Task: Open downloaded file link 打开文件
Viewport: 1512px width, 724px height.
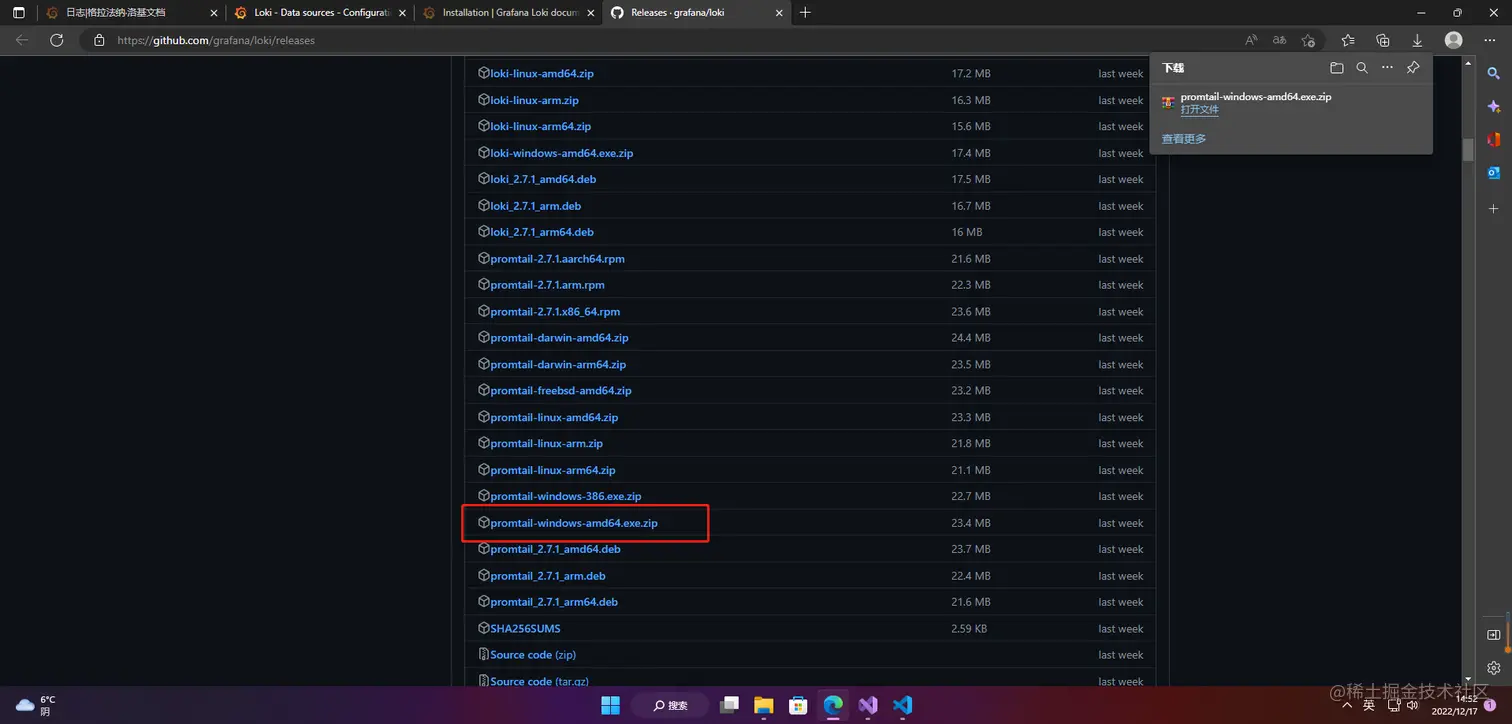Action: coord(1199,109)
